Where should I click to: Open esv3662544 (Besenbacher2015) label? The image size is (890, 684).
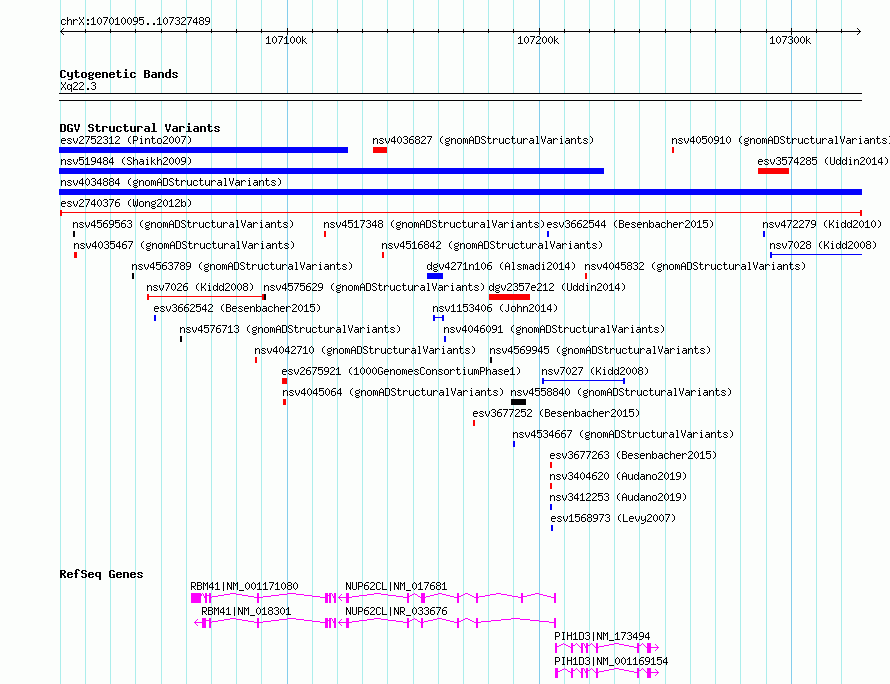click(630, 224)
